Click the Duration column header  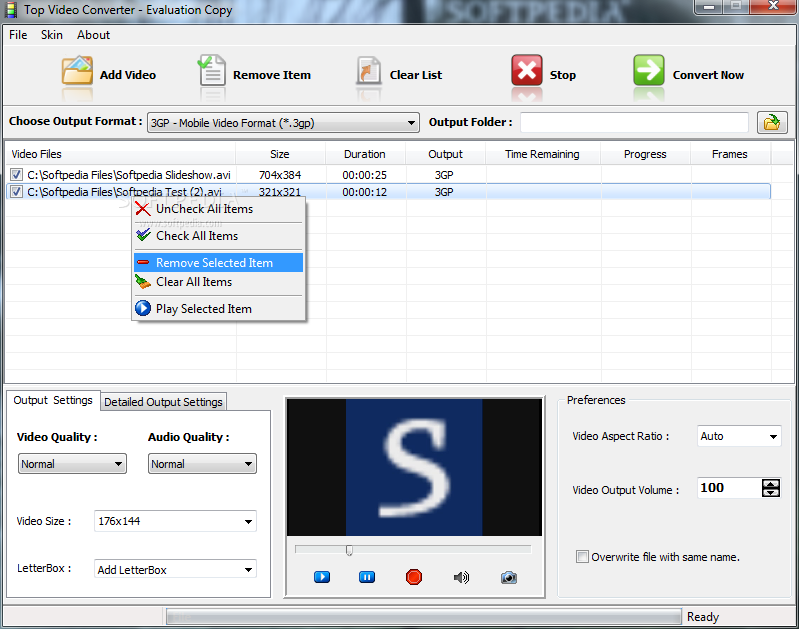coord(365,154)
